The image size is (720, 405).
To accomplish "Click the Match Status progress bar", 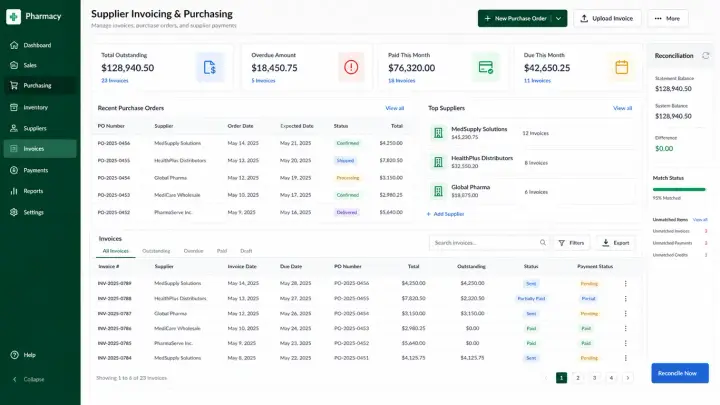I will tap(679, 189).
